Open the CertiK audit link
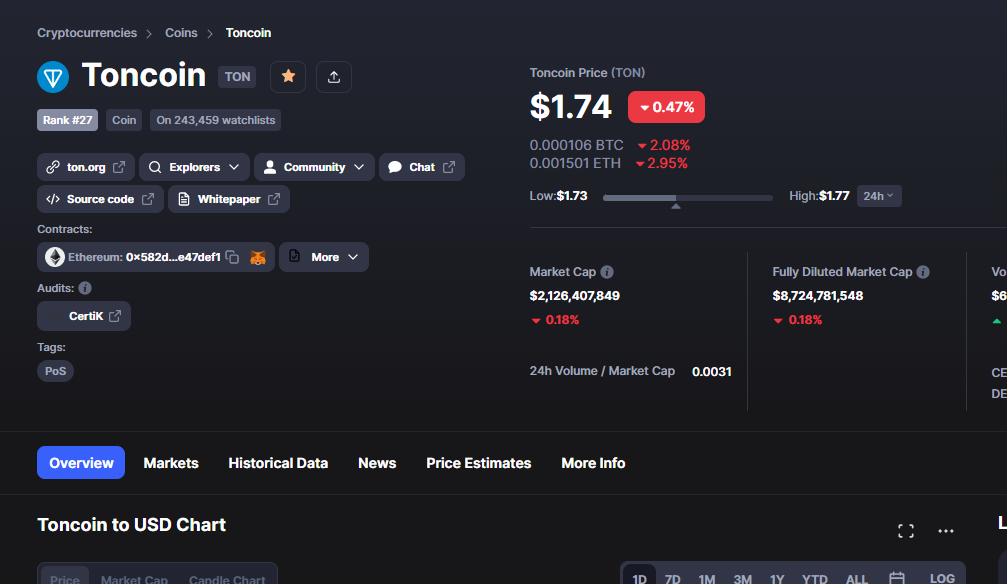The height and width of the screenshot is (584, 1007). tap(84, 316)
